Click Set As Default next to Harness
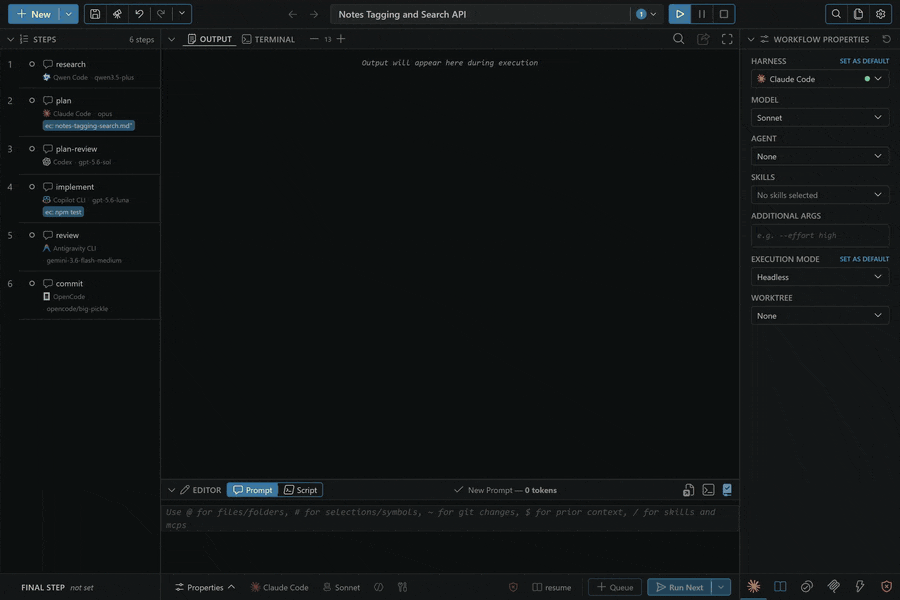Screen dimensions: 900x600 click(864, 61)
